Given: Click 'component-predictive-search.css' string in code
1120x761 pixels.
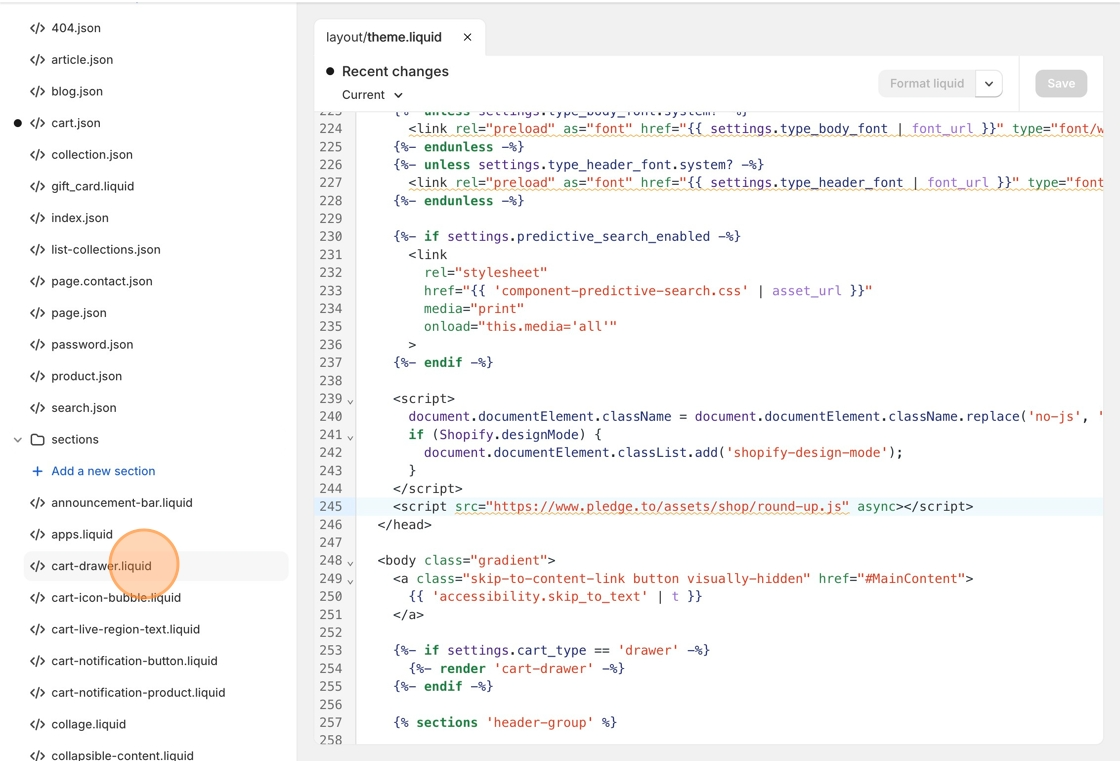Looking at the screenshot, I should 621,291.
